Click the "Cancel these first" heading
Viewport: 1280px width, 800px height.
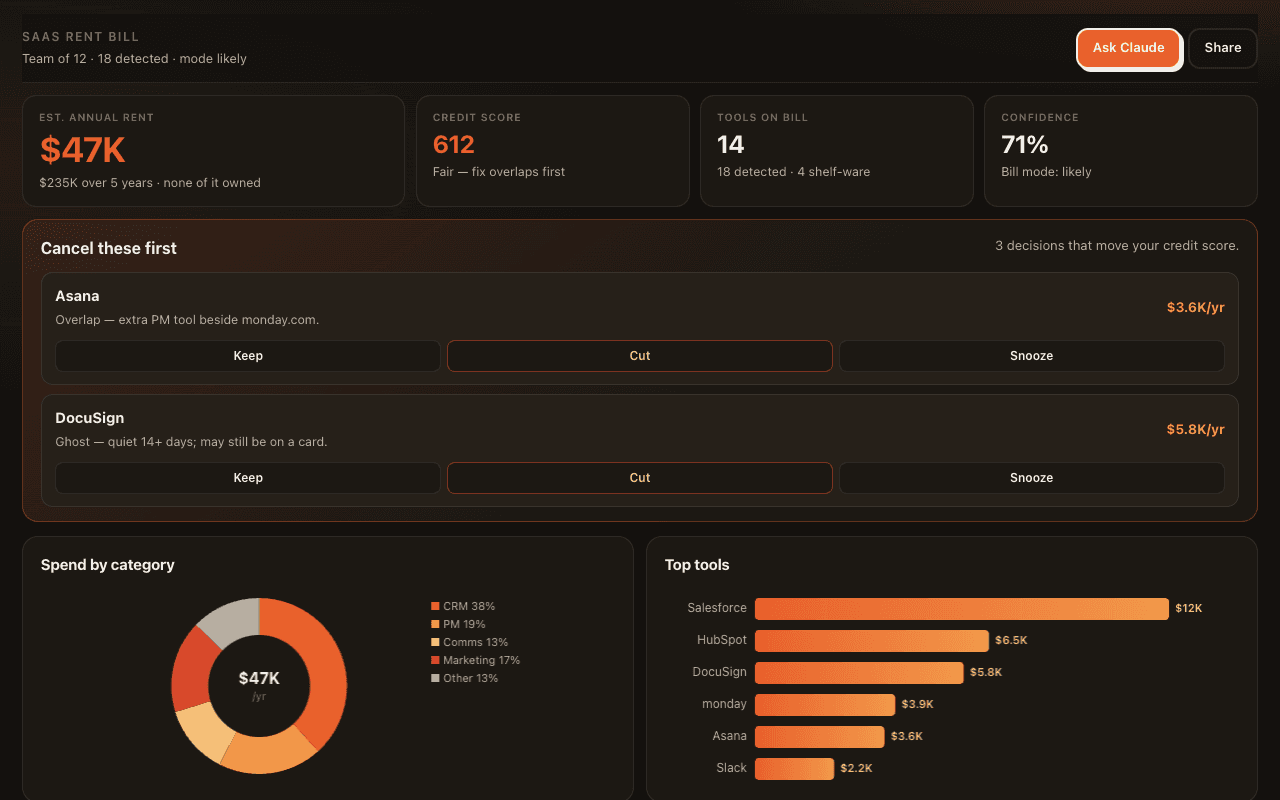109,248
